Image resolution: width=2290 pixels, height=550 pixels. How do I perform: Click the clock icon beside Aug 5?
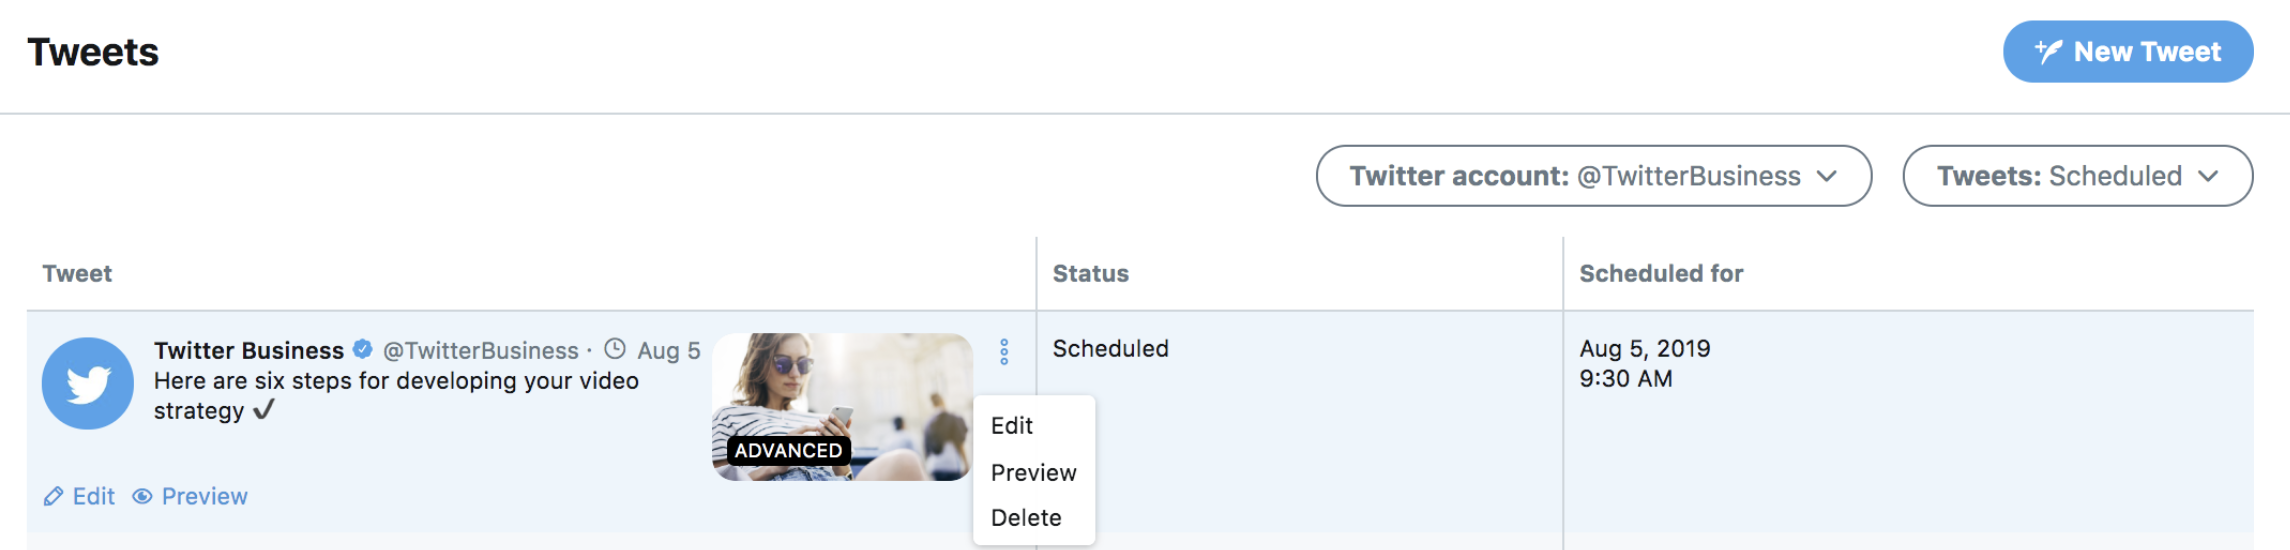615,349
